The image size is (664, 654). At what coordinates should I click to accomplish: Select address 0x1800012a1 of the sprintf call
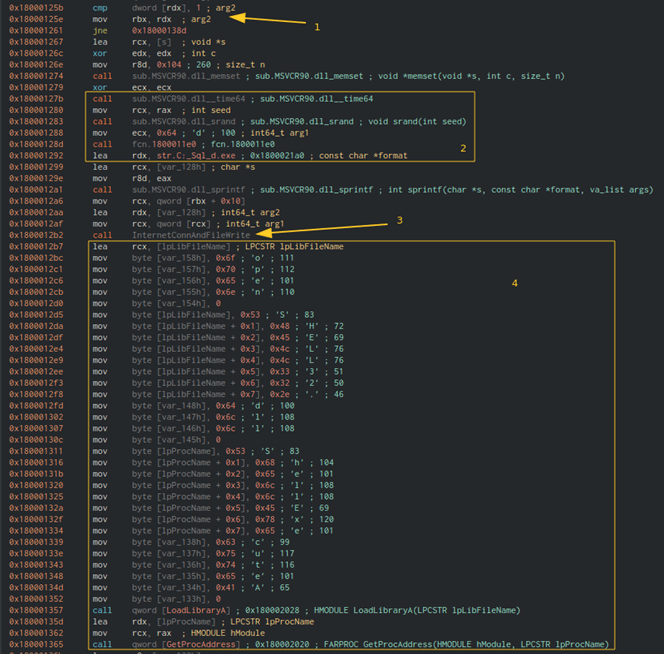tap(36, 190)
